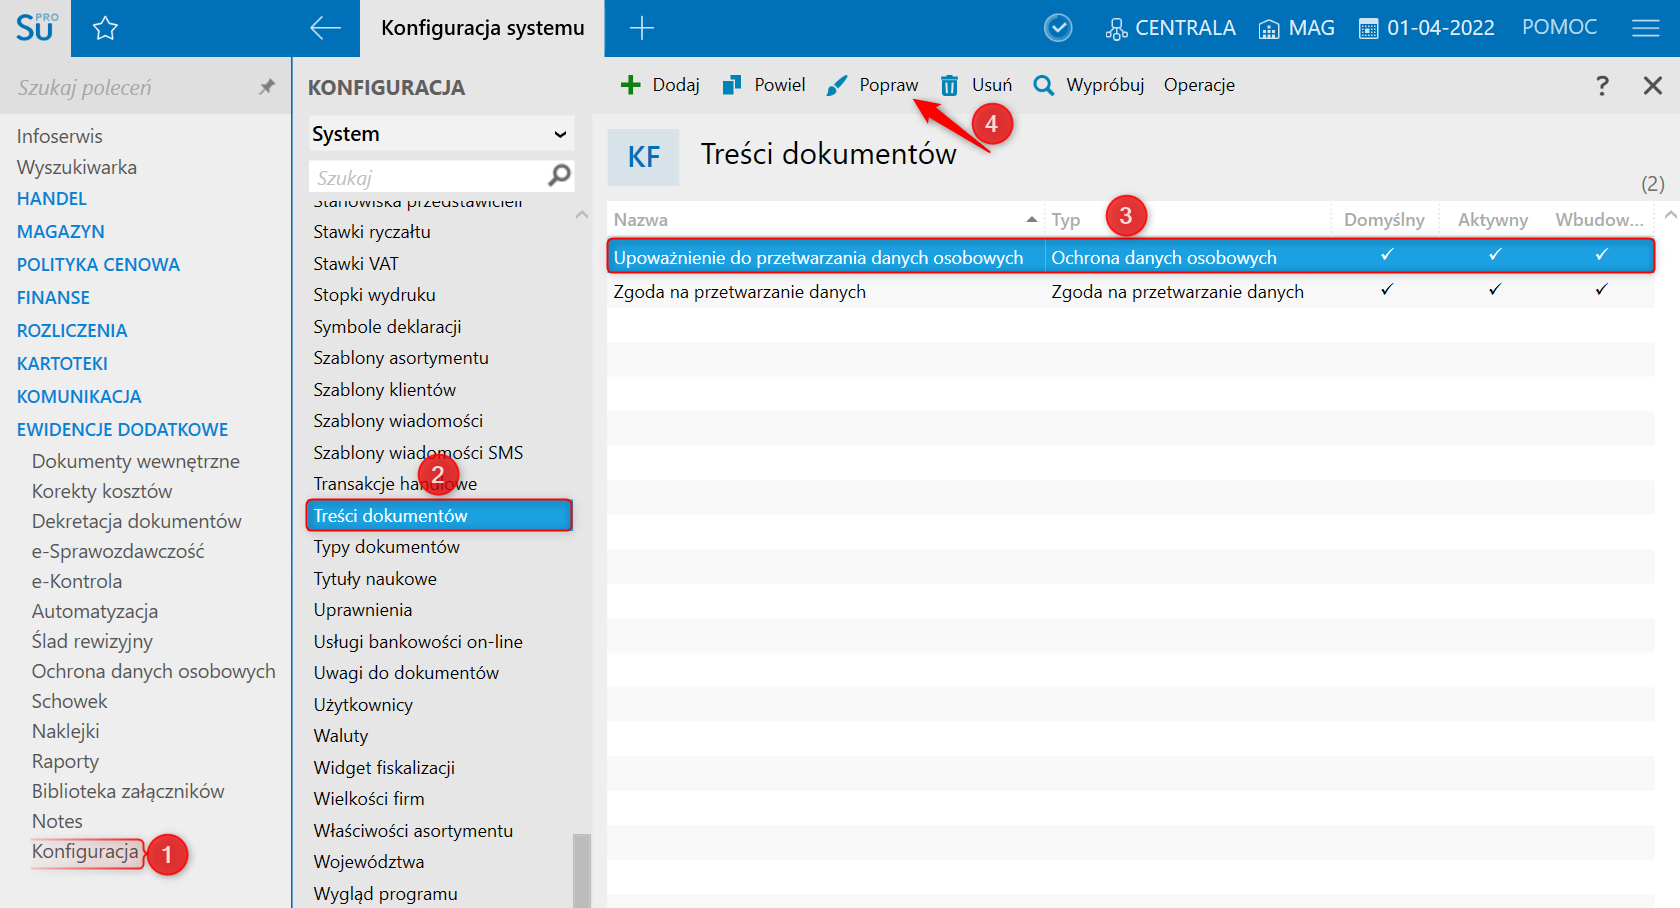Image resolution: width=1680 pixels, height=908 pixels.
Task: Toggle Wbudowany for Zgoda na przetwarzanie row
Action: [x=1601, y=290]
